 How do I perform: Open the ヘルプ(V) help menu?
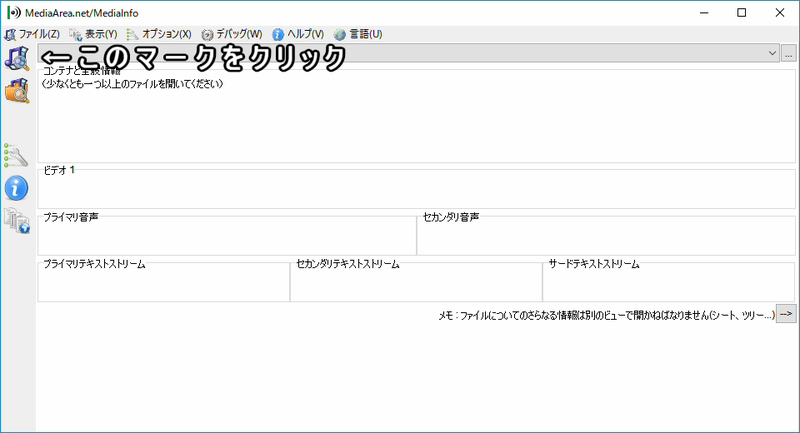coord(298,34)
